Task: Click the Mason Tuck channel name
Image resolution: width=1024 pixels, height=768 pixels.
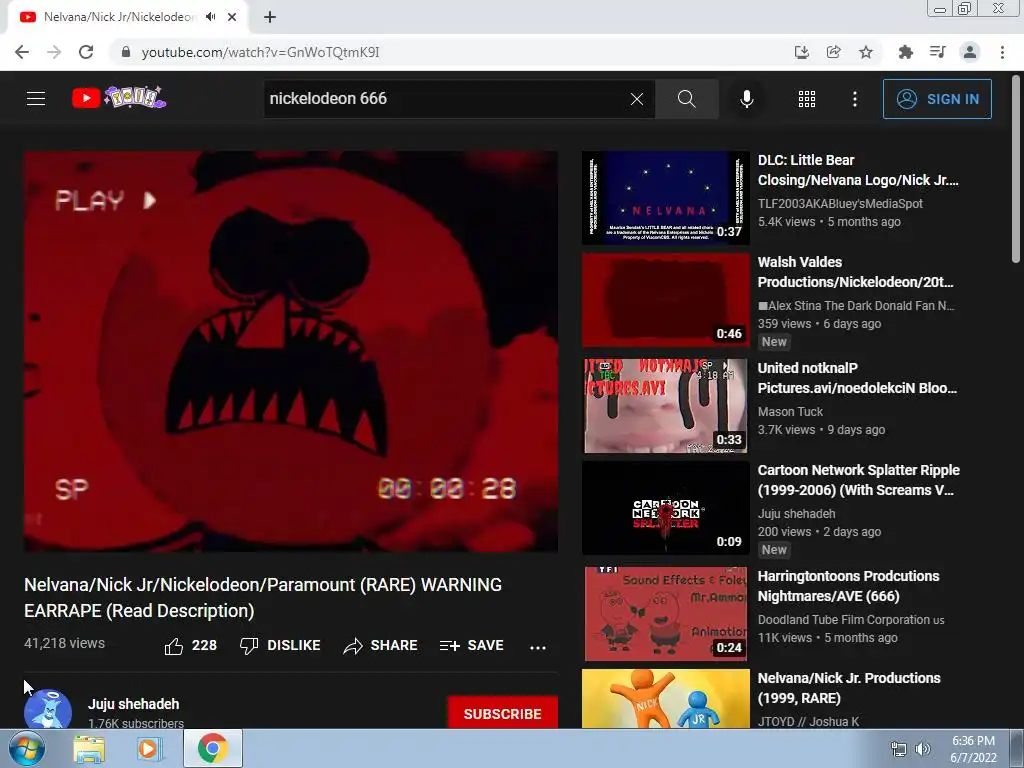Action: point(790,411)
